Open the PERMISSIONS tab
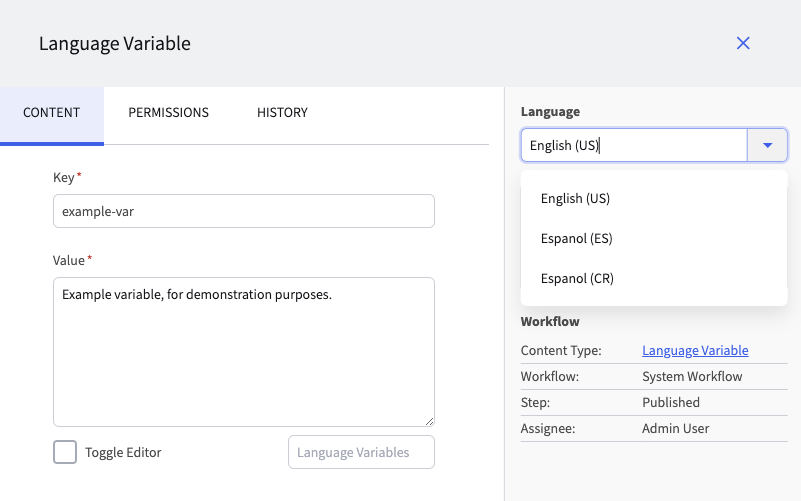801x501 pixels. pos(168,113)
